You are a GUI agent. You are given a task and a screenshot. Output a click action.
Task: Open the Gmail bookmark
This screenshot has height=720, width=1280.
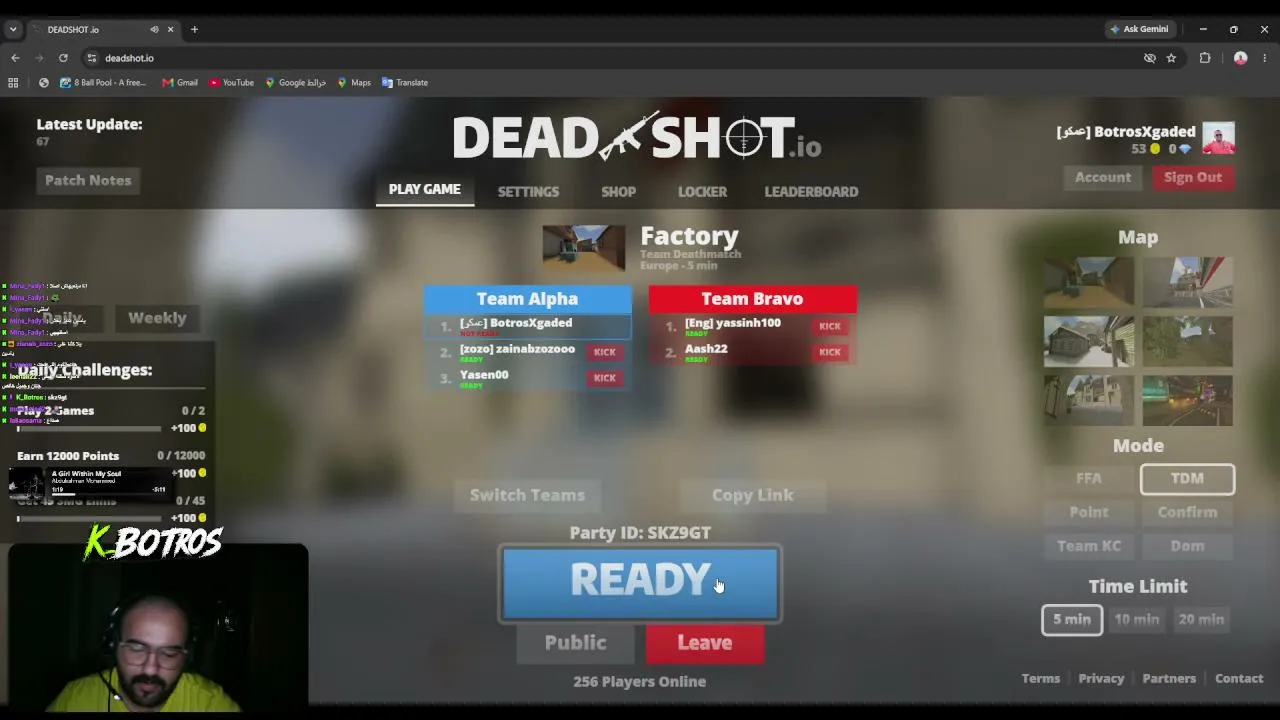coord(180,83)
